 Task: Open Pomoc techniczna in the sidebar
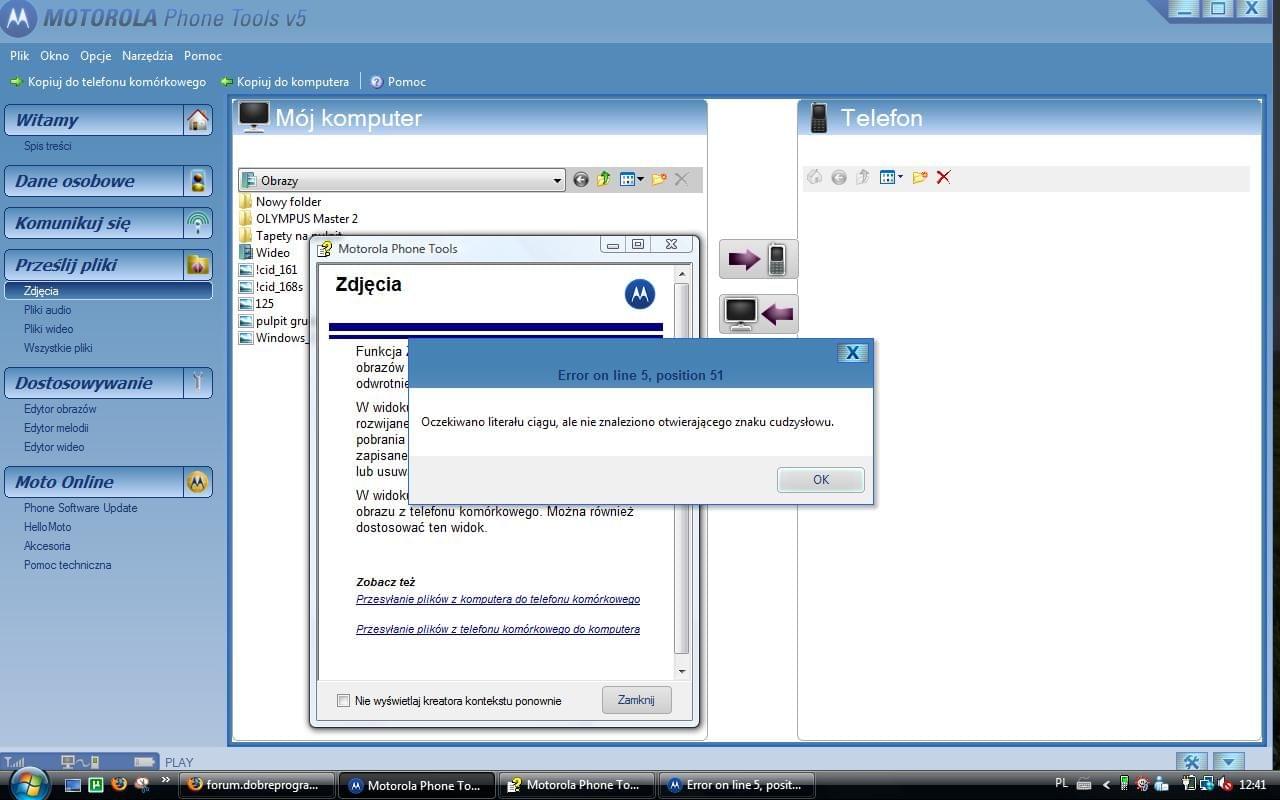coord(68,565)
